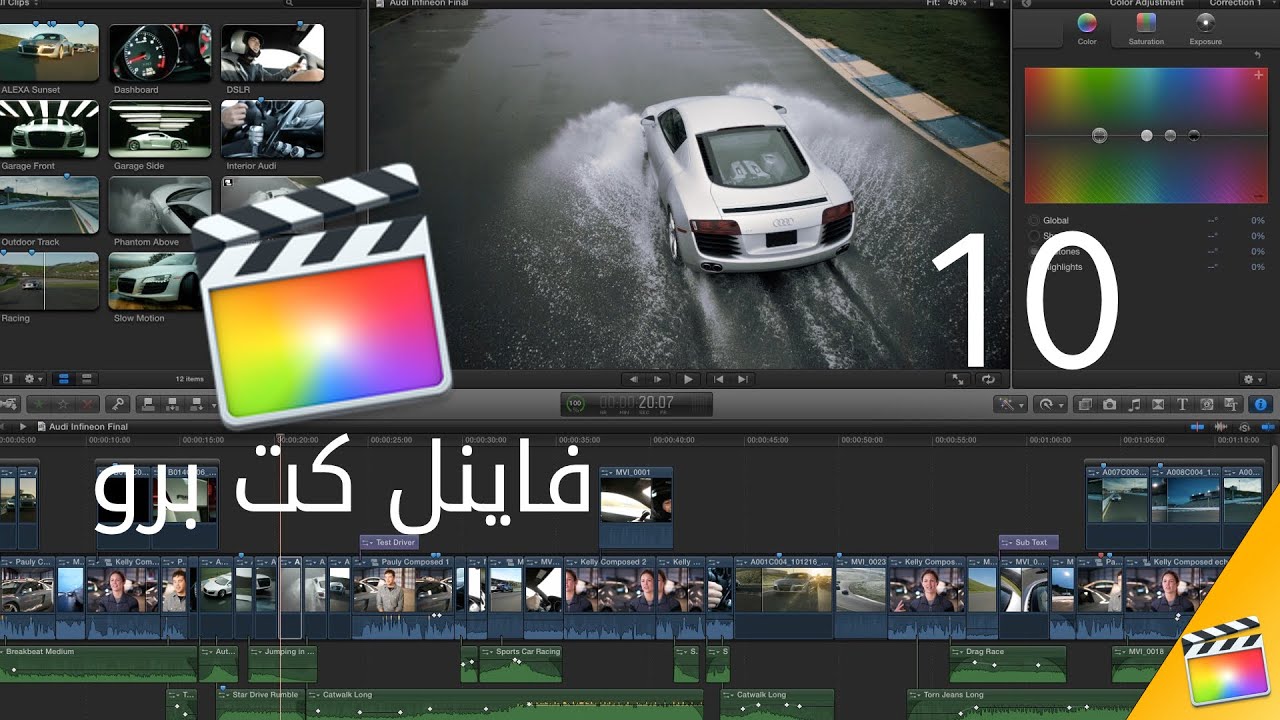
Task: Mark selection as Favorite green star
Action: coord(41,404)
